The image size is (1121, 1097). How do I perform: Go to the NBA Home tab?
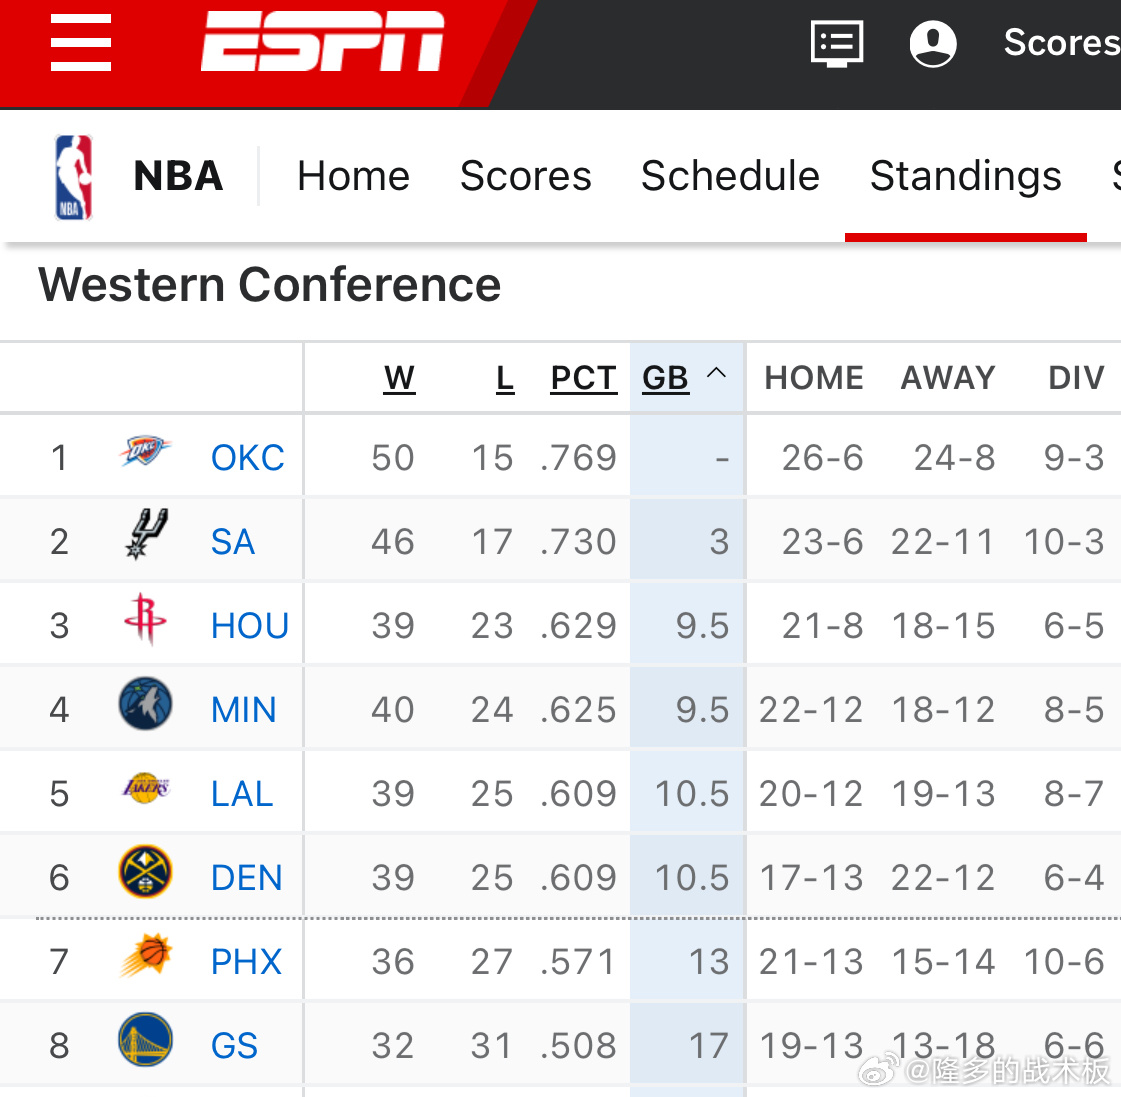point(353,176)
